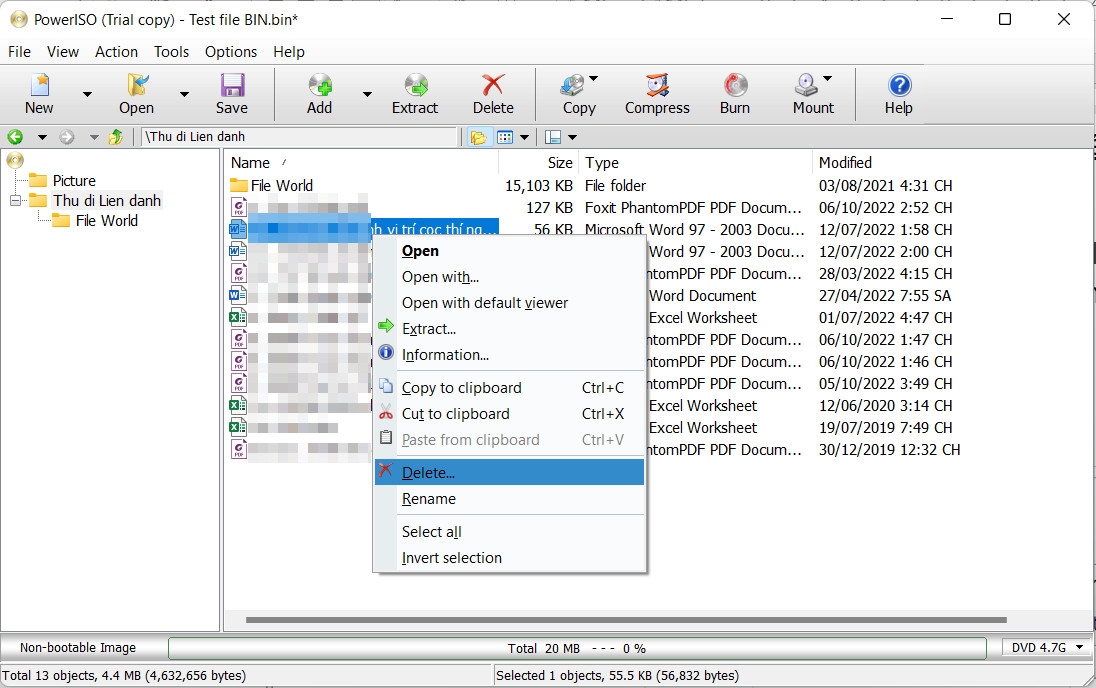The height and width of the screenshot is (688, 1096).
Task: Open the Options menu
Action: tap(231, 52)
